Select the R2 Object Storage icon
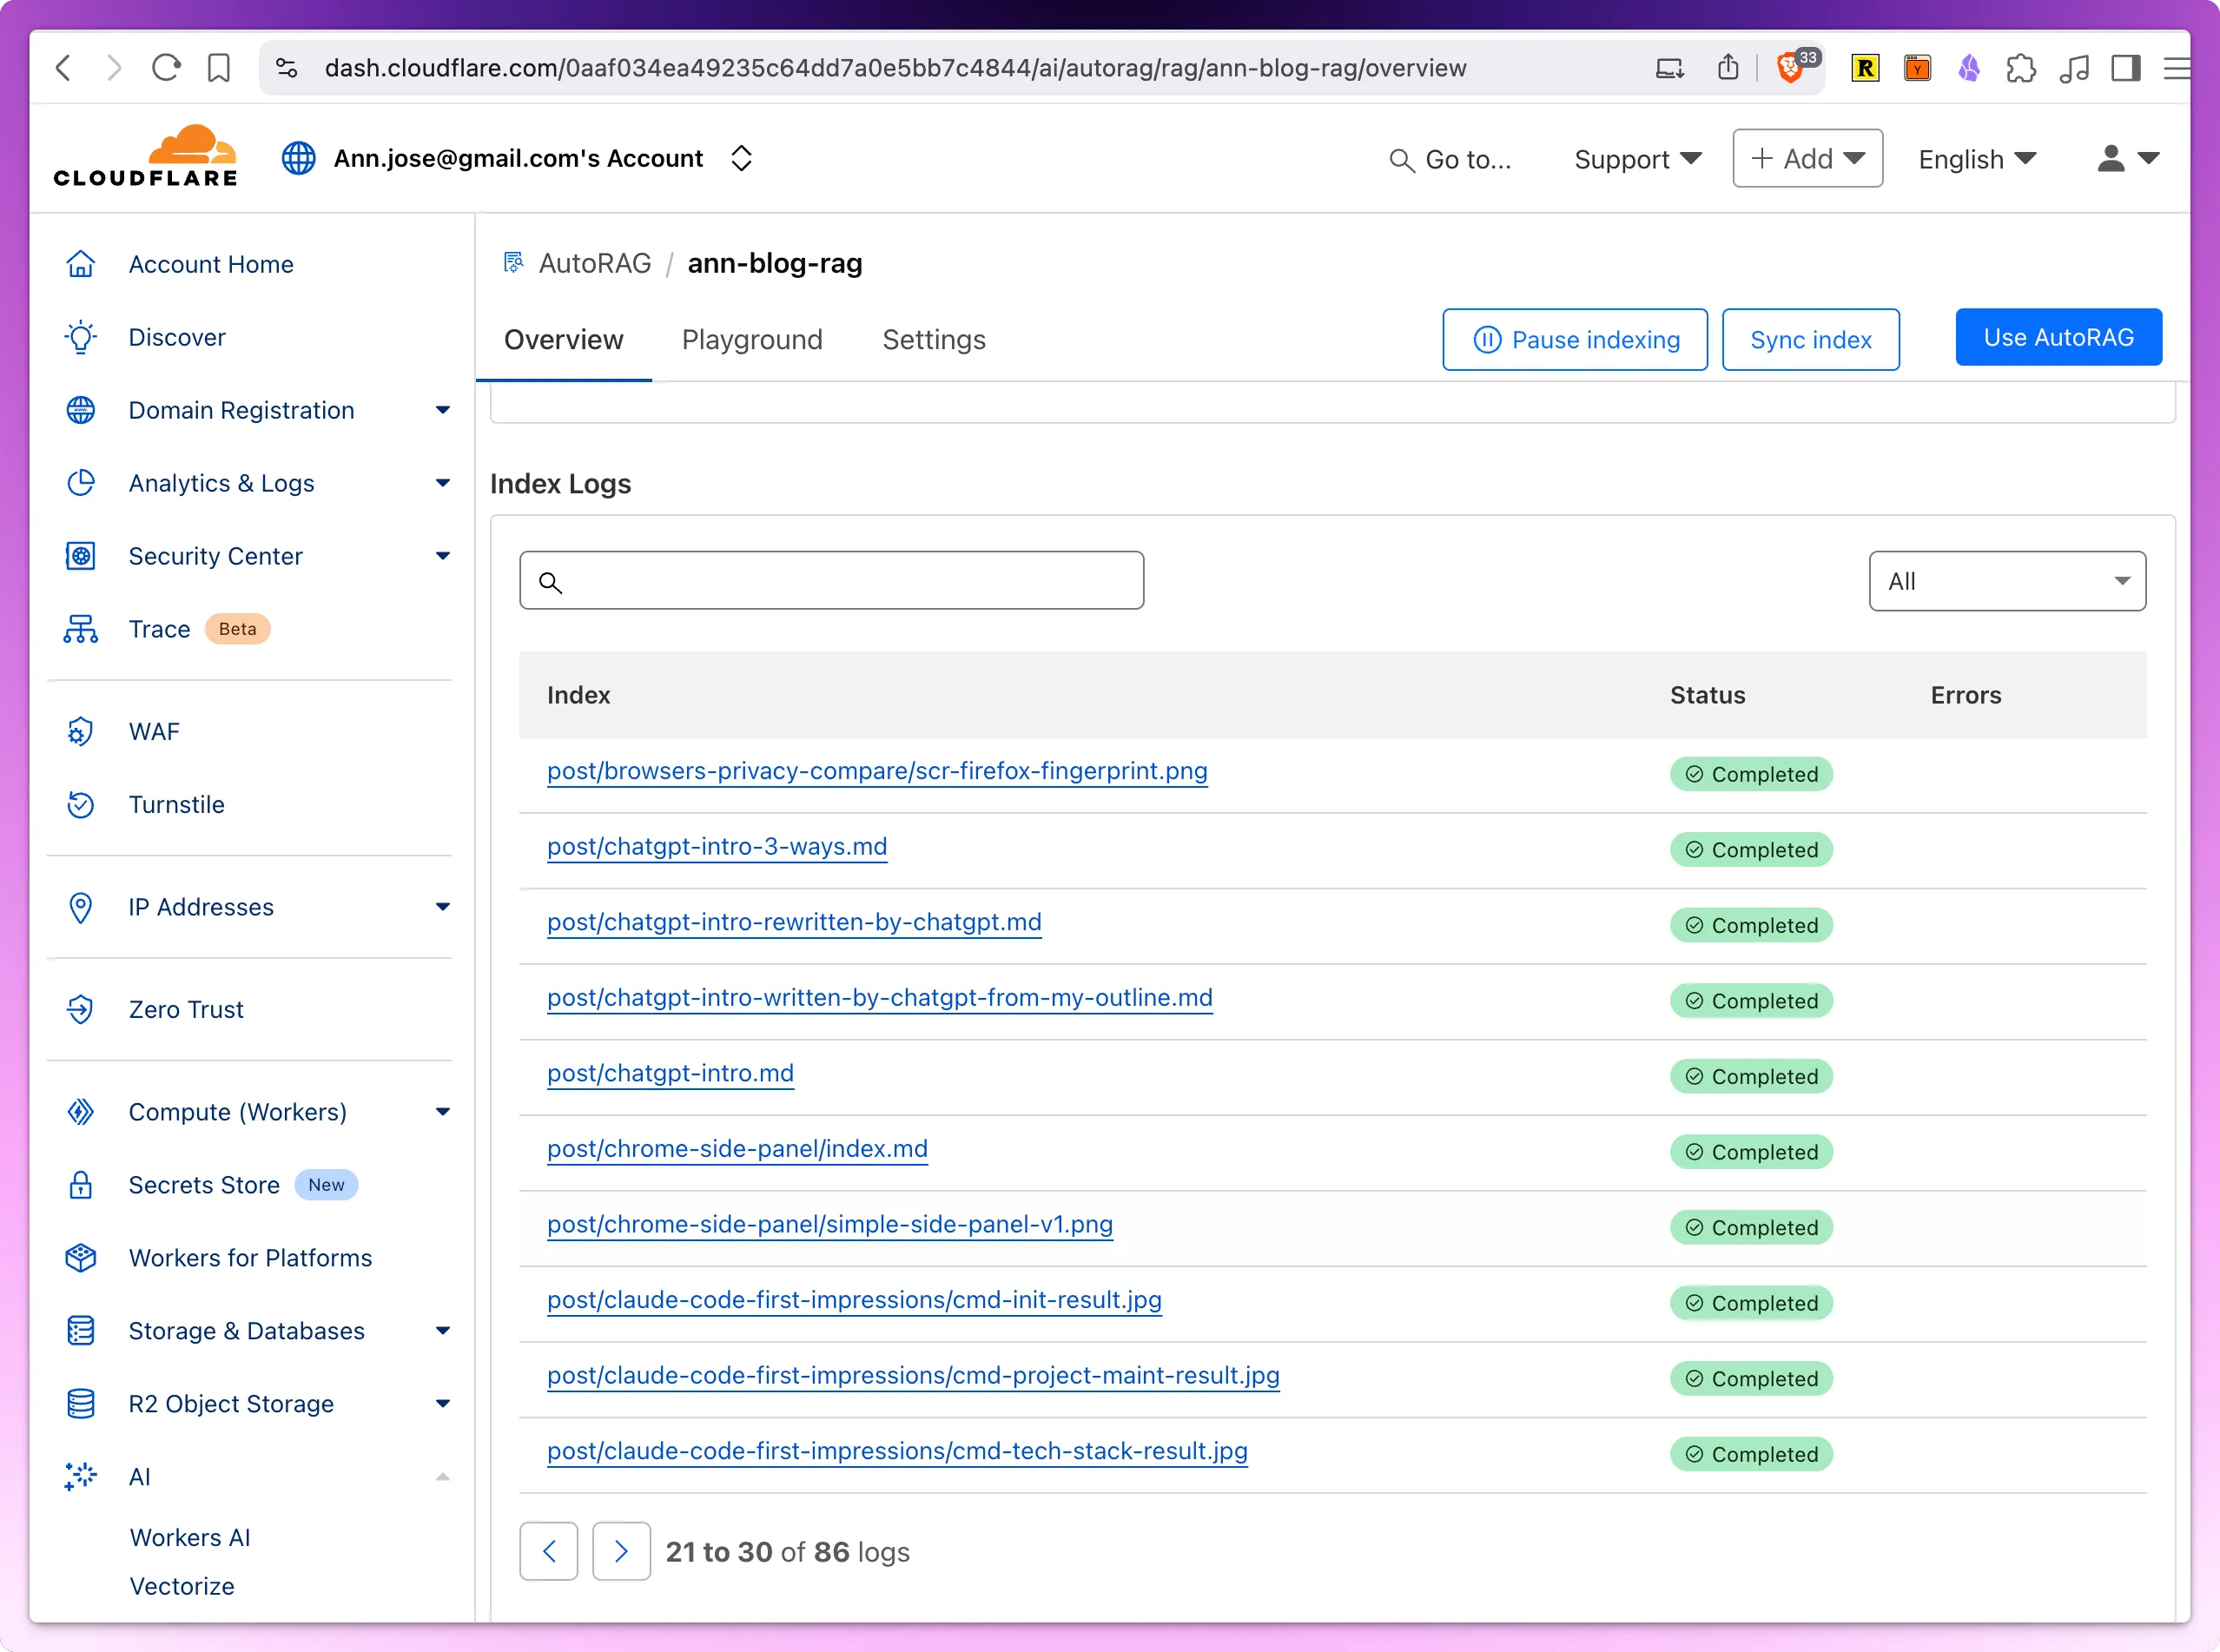Screen dimensions: 2220x1652 (81, 1403)
